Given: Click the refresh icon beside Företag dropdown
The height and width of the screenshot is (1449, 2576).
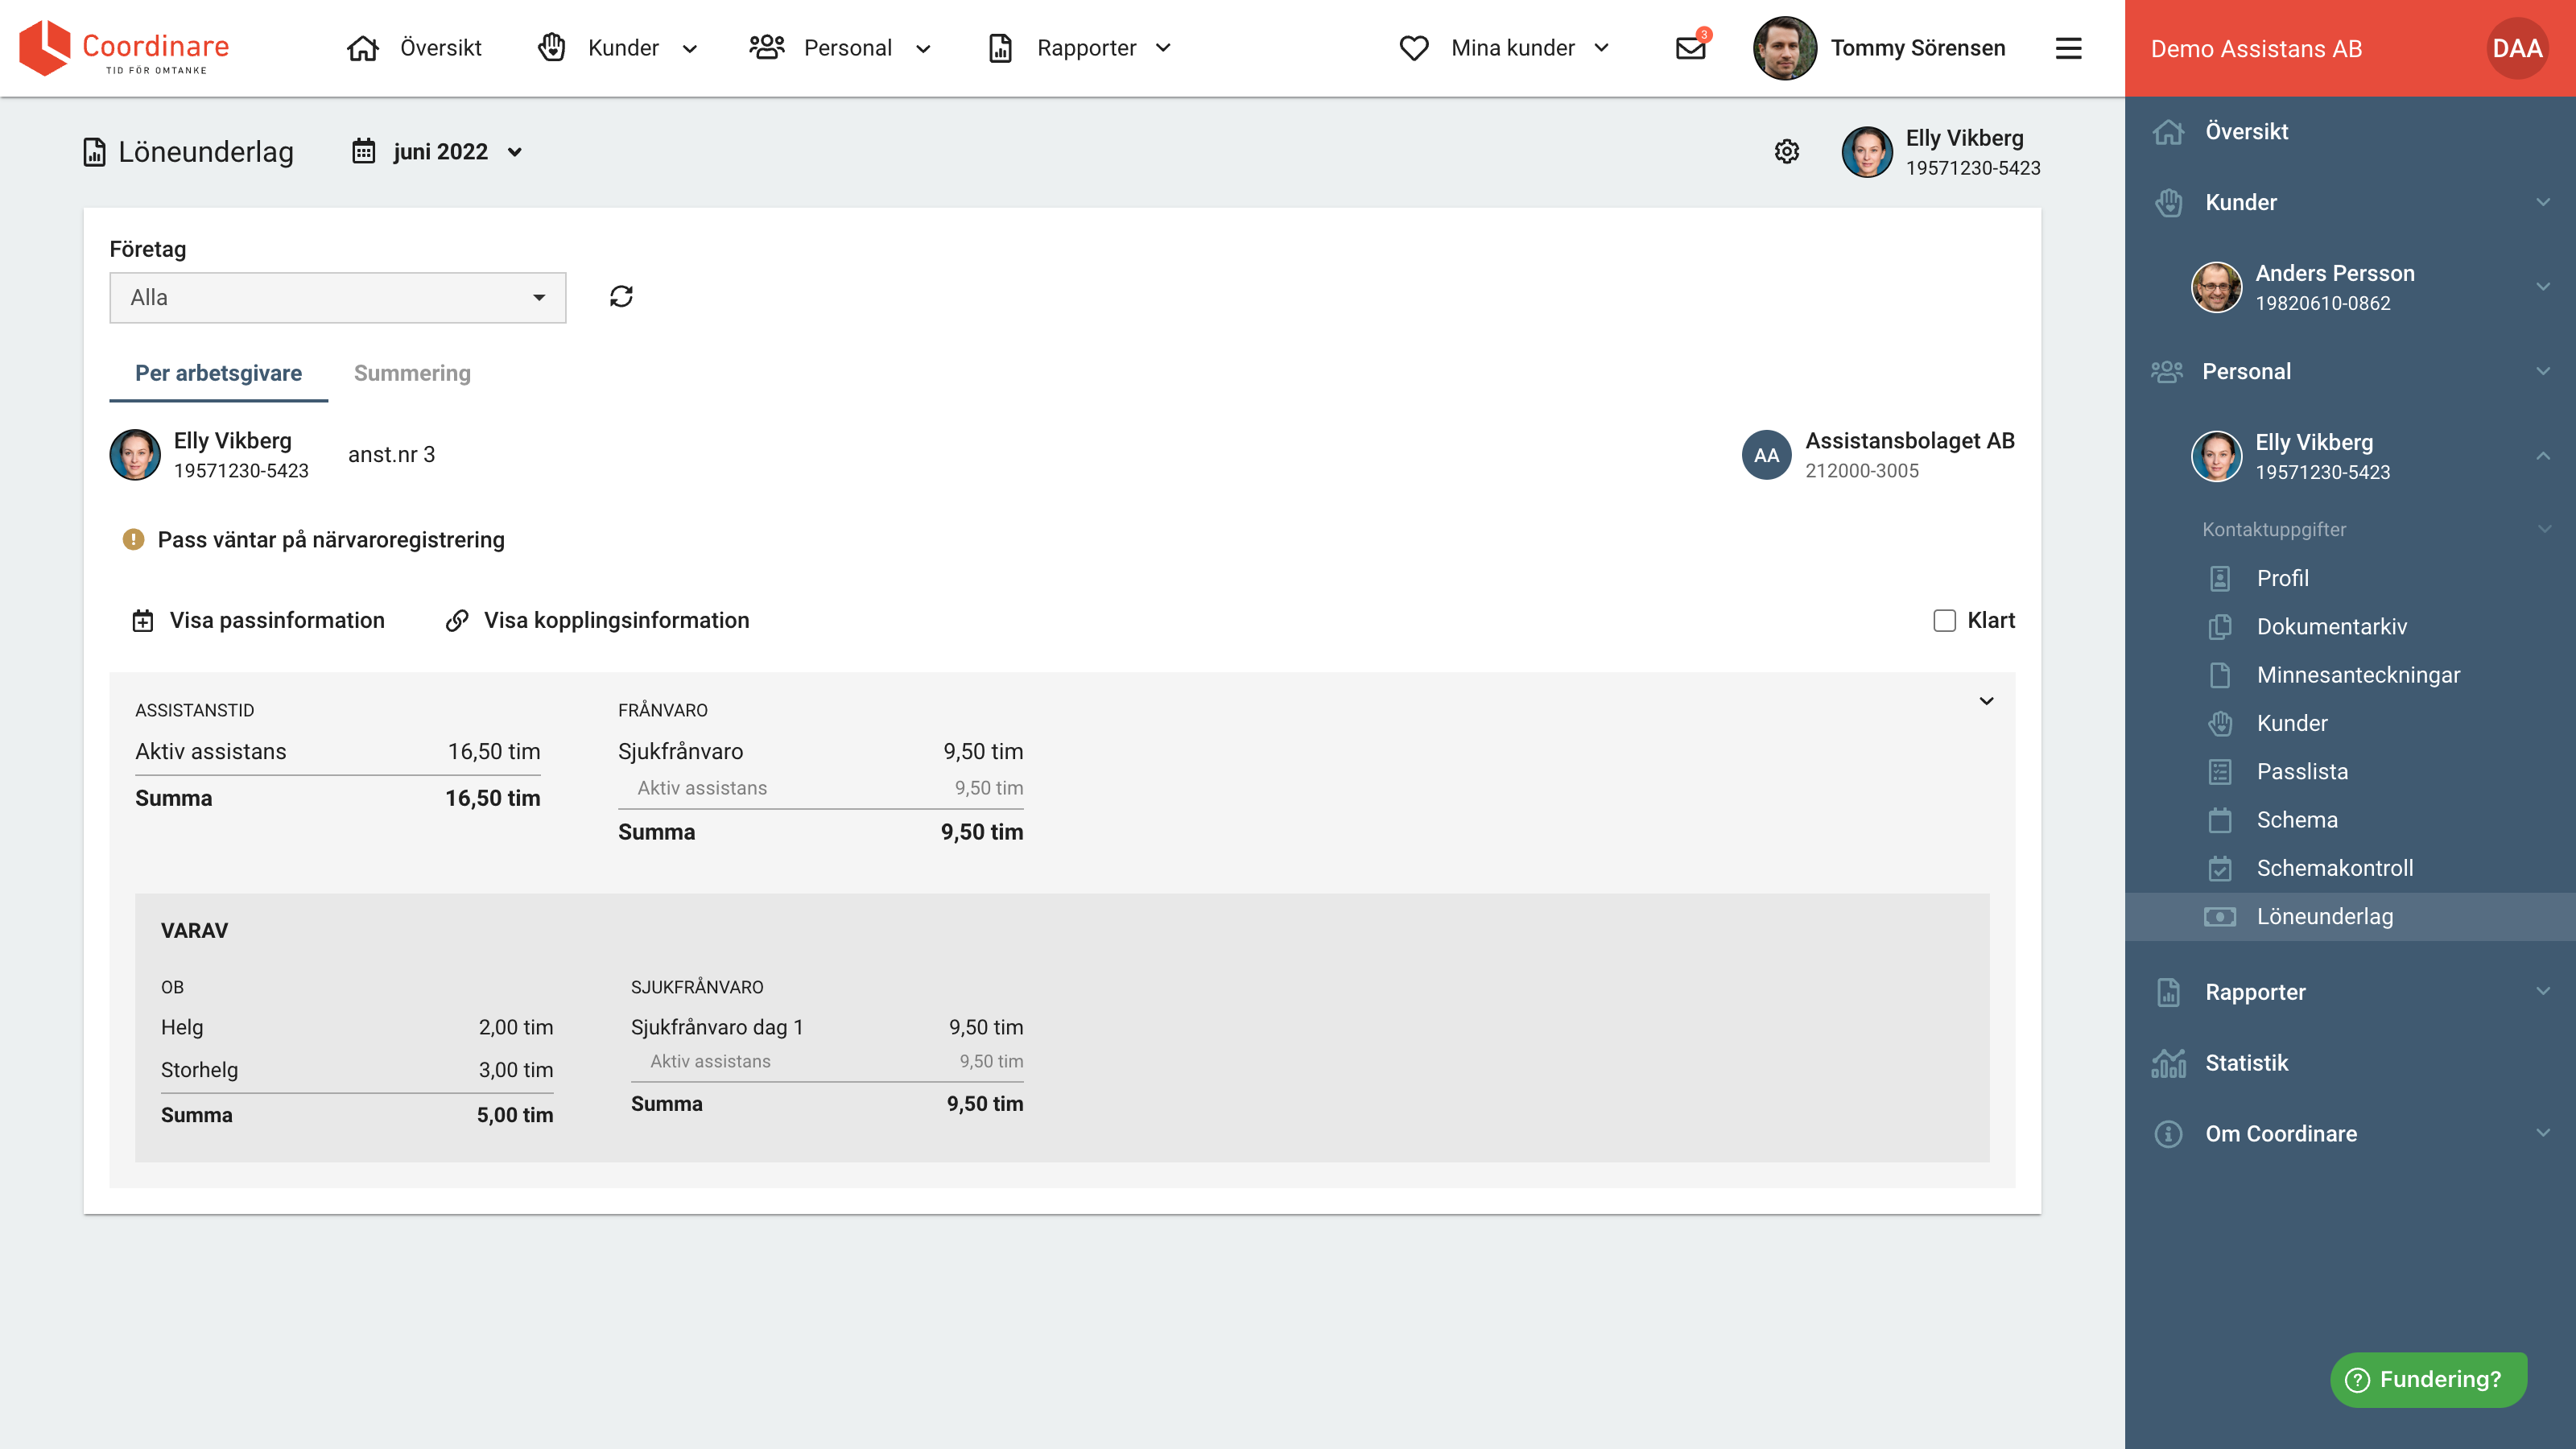Looking at the screenshot, I should pos(621,297).
